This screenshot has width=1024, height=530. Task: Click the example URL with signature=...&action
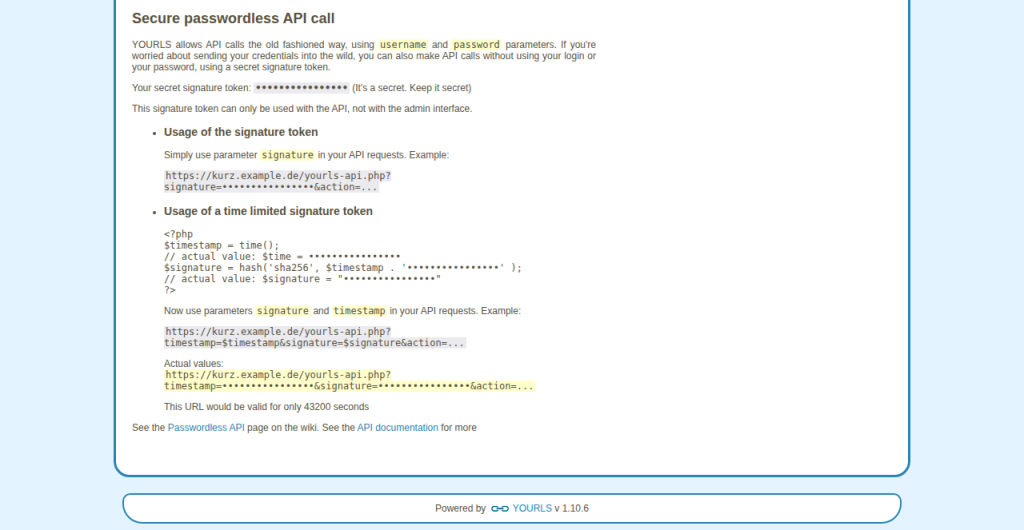[x=278, y=181]
